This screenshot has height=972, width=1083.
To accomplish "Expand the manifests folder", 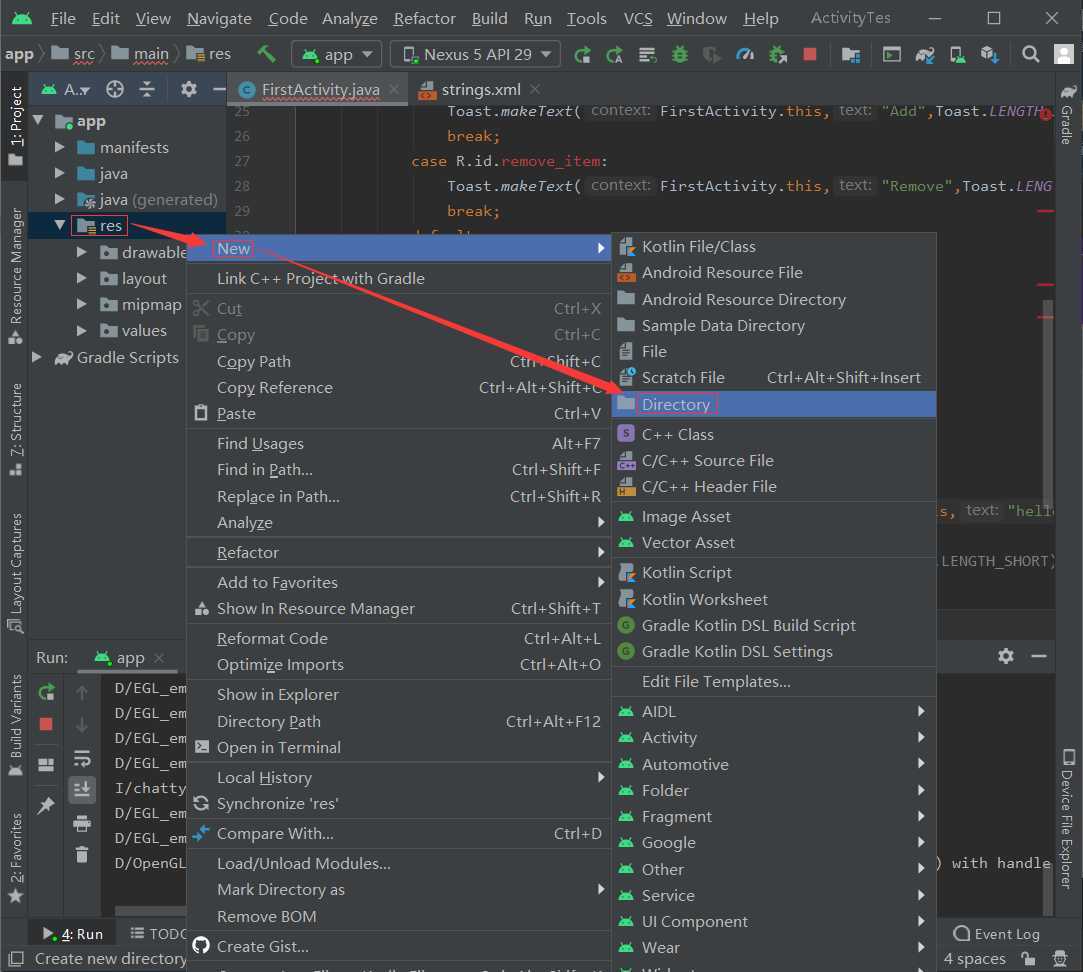I will point(59,147).
